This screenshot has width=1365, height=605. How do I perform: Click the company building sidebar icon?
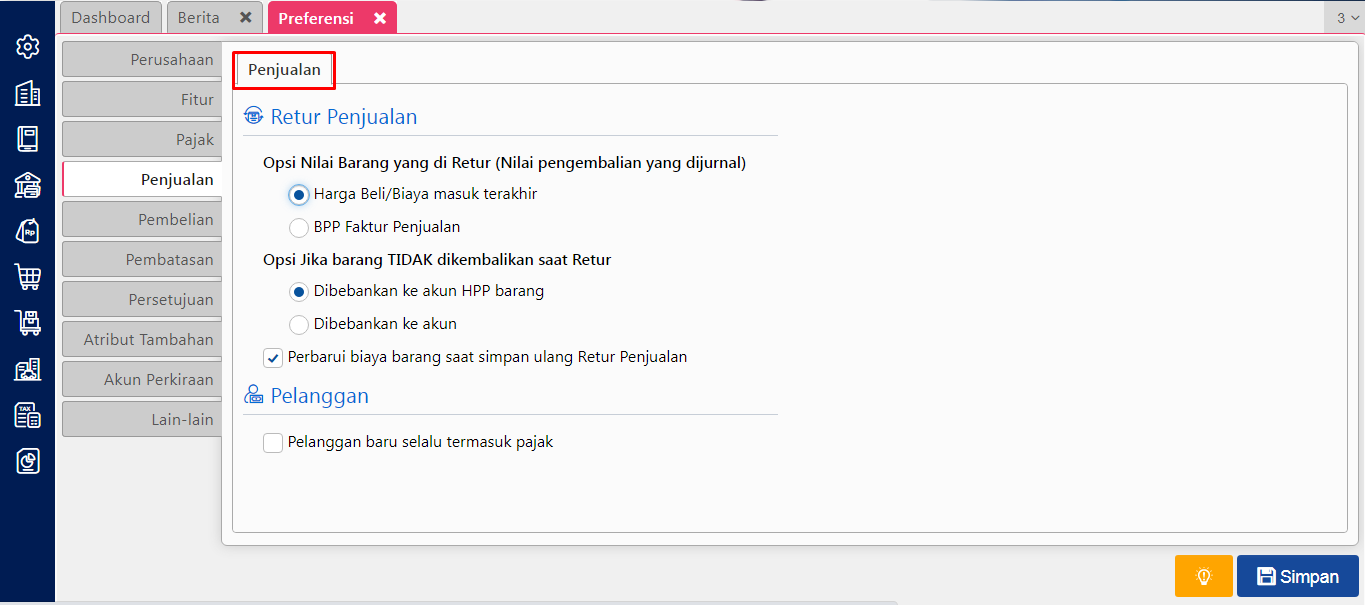coord(28,93)
